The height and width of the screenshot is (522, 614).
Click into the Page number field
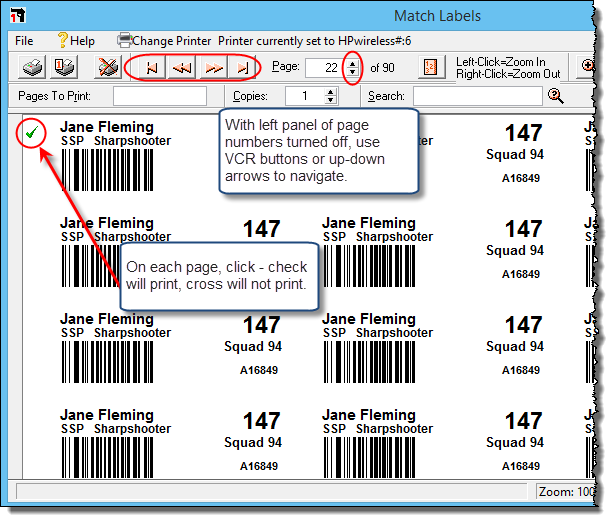click(x=325, y=68)
